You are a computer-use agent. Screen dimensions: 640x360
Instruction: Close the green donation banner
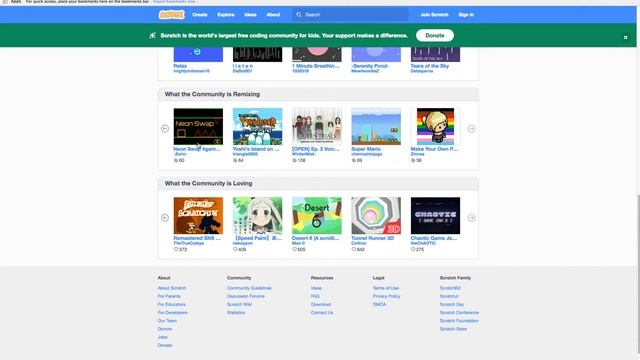tap(625, 37)
